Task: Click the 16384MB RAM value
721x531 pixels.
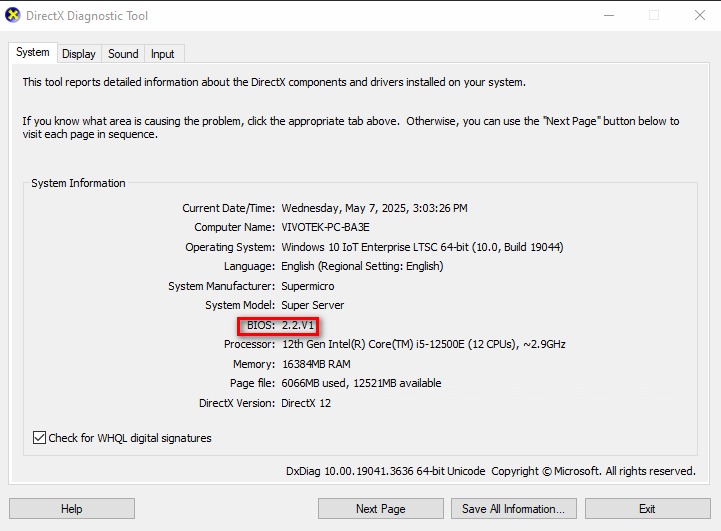Action: tap(316, 364)
